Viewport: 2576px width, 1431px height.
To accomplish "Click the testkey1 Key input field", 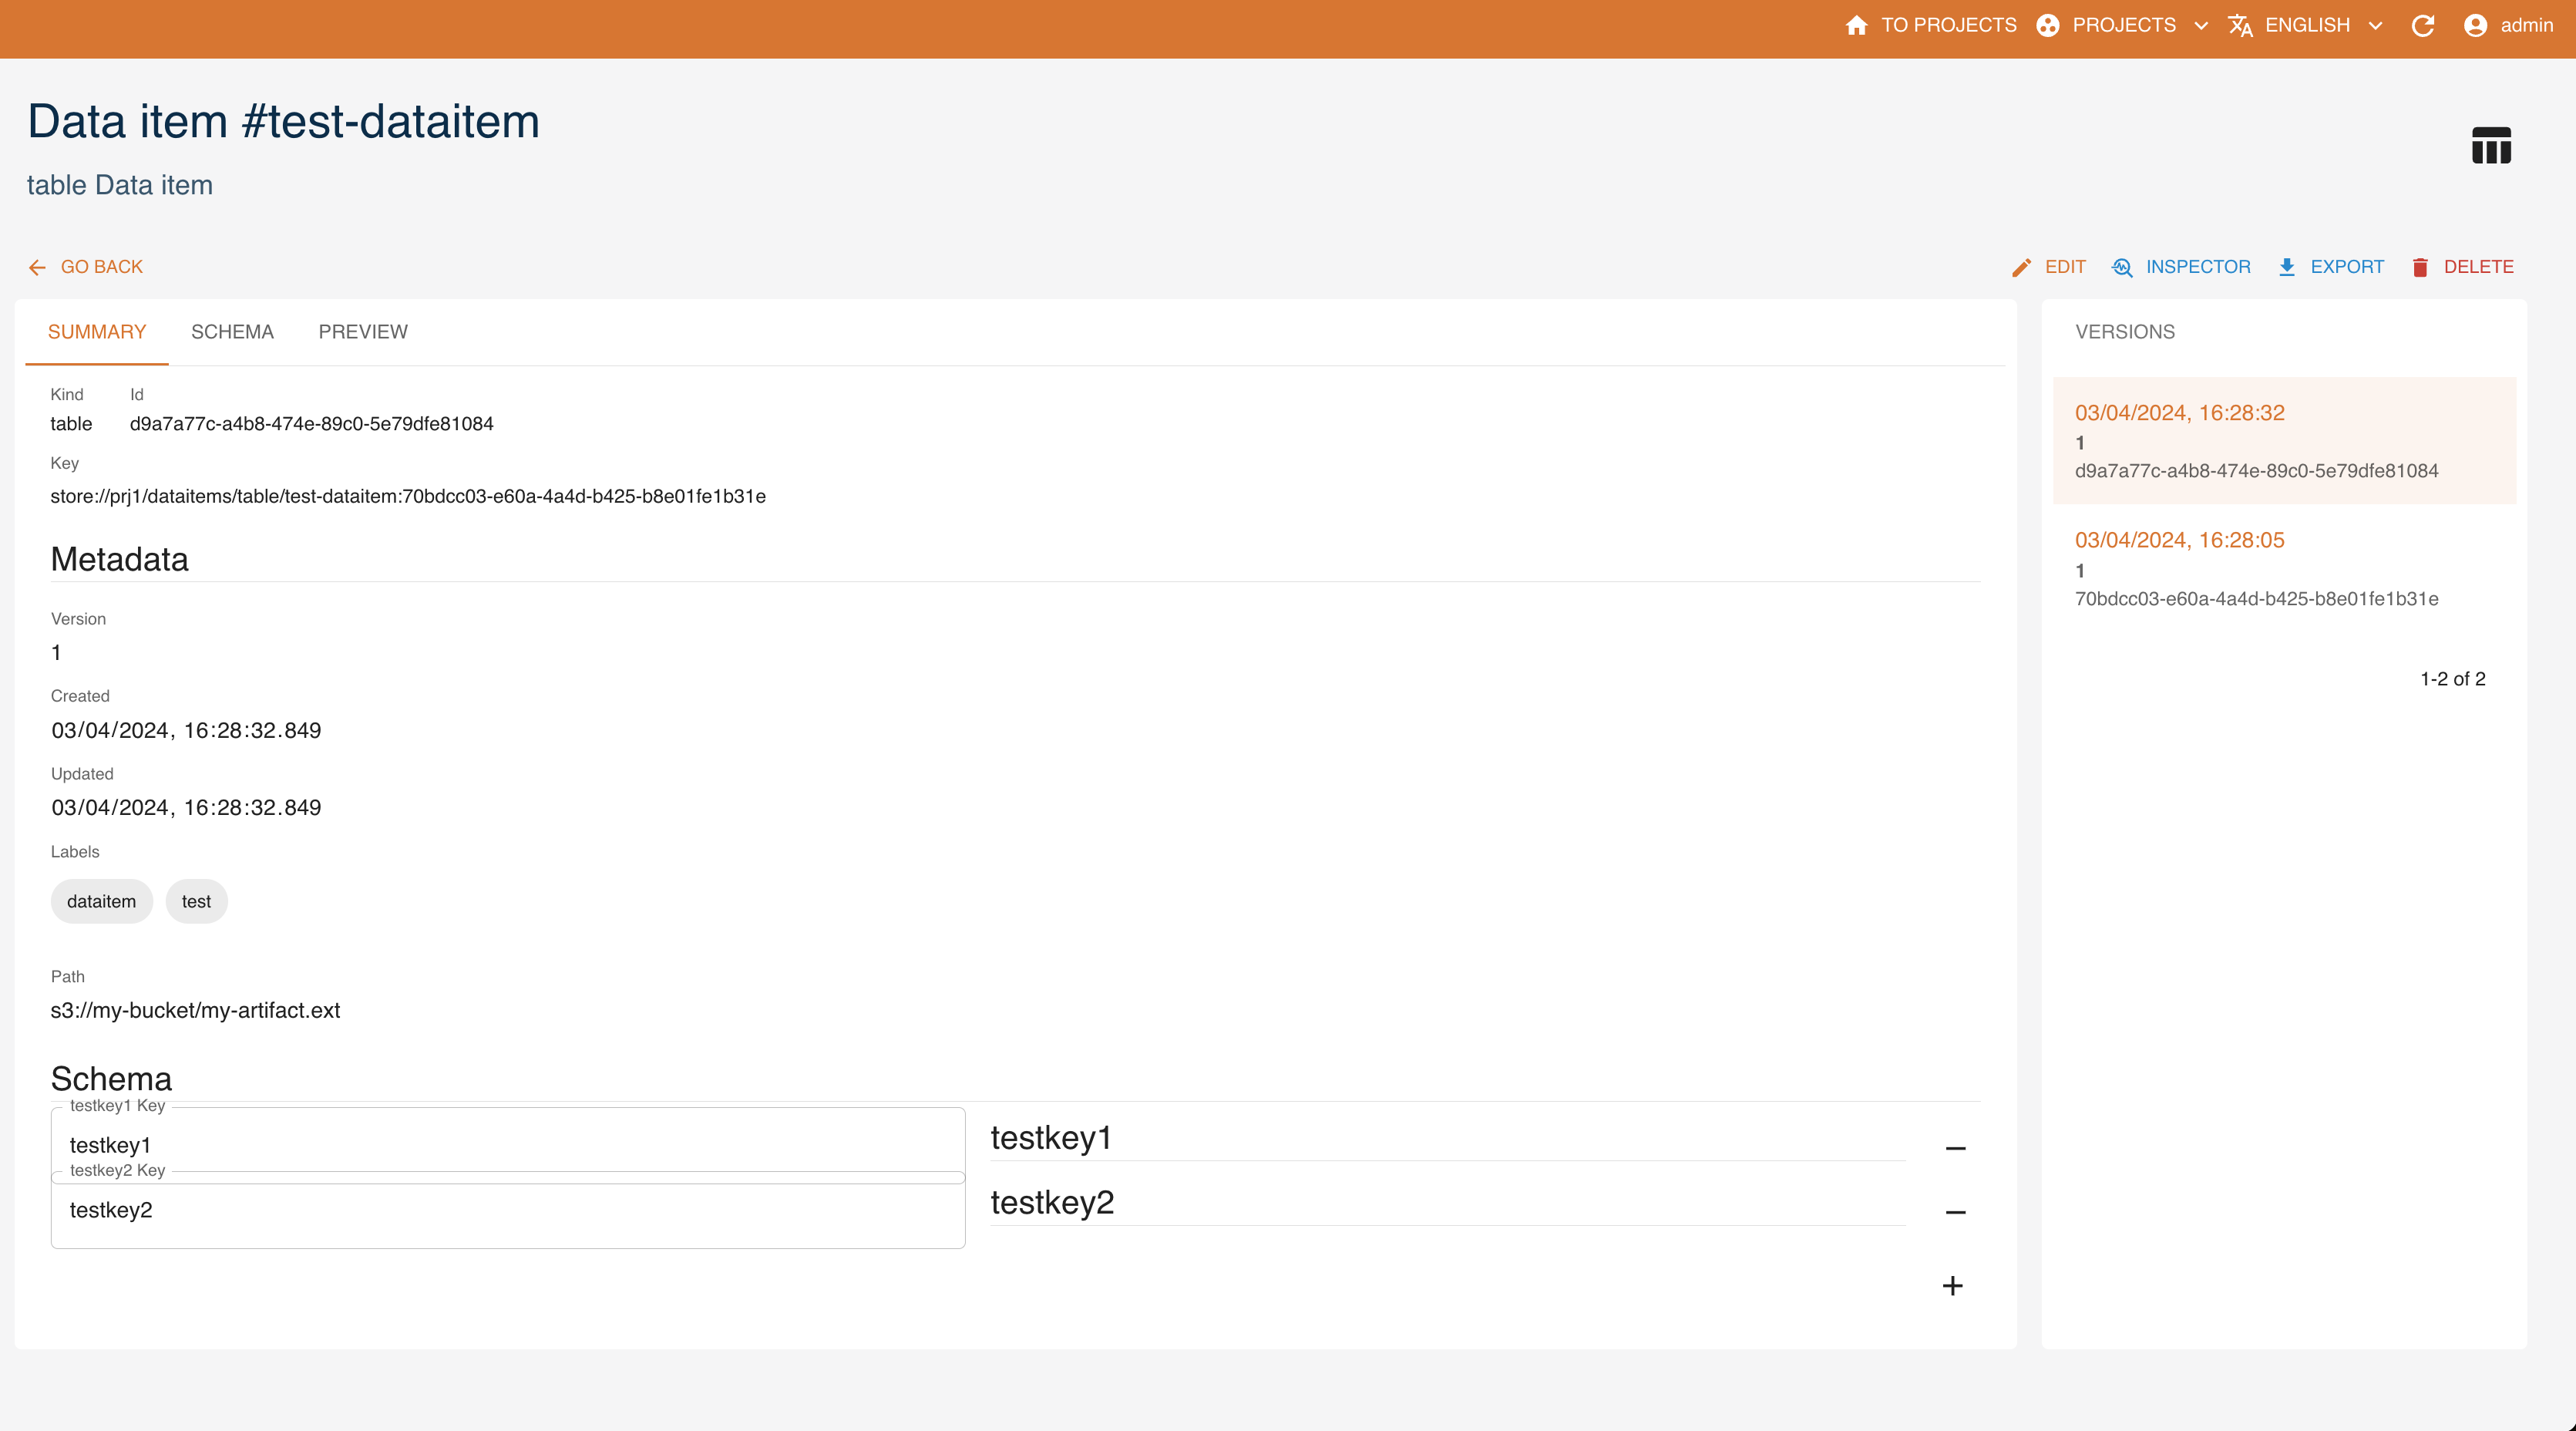I will pyautogui.click(x=508, y=1145).
